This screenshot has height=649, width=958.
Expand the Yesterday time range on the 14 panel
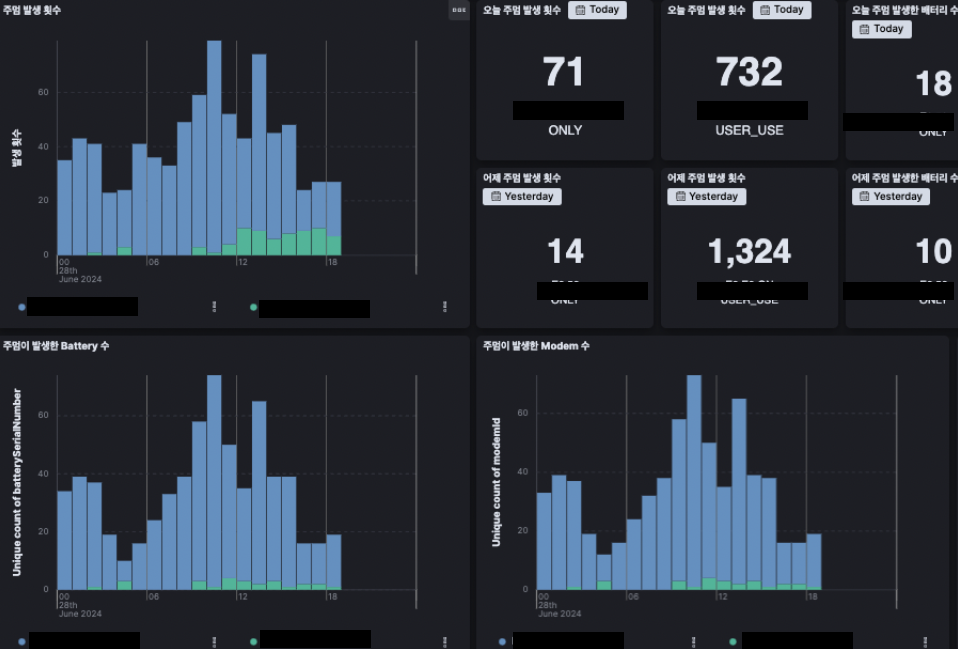click(x=522, y=197)
